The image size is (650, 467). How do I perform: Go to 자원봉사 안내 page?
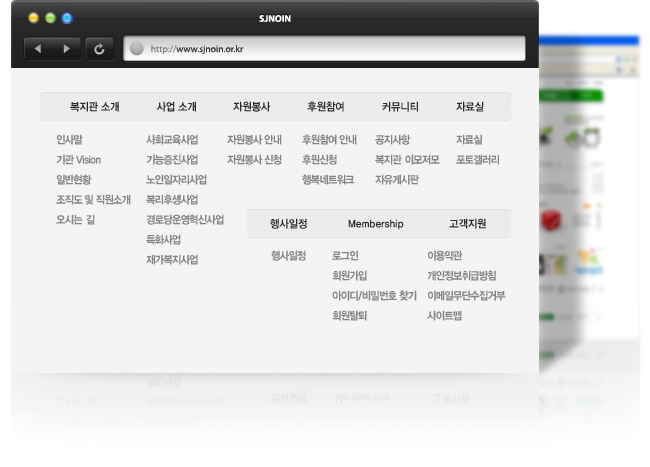[x=254, y=140]
